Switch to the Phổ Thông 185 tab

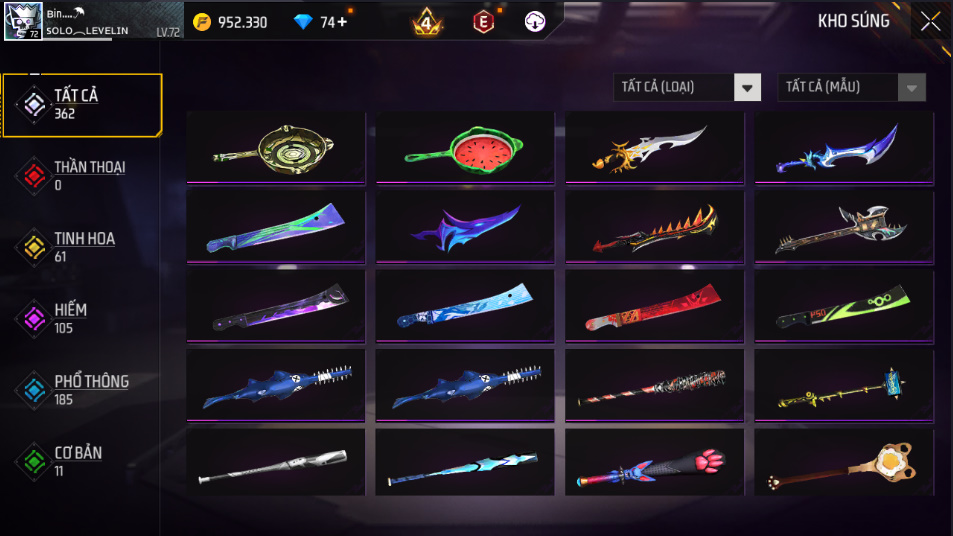pos(81,390)
